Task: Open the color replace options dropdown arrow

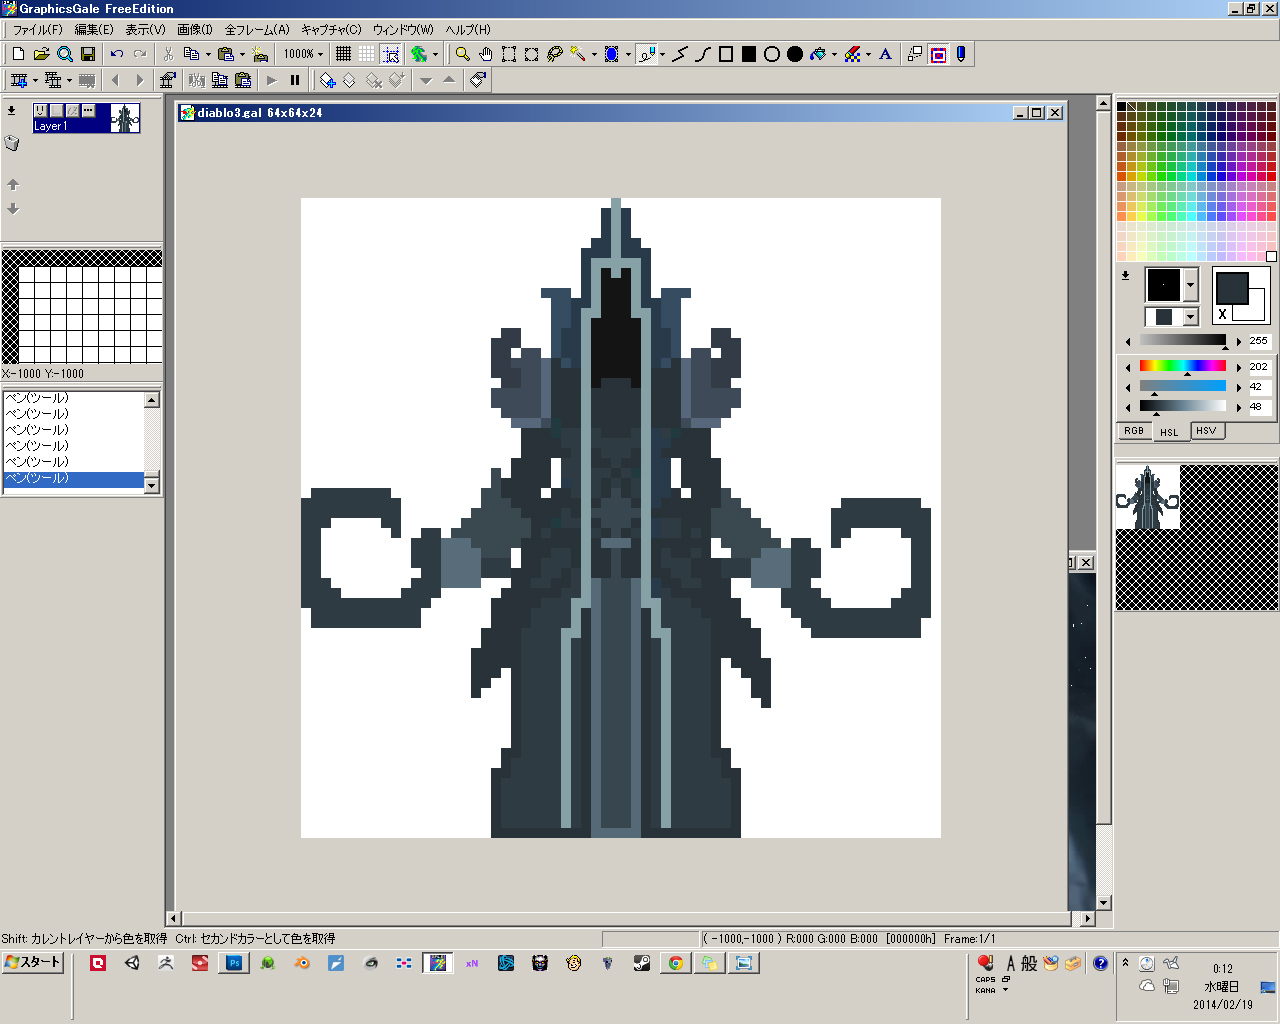Action: 868,54
